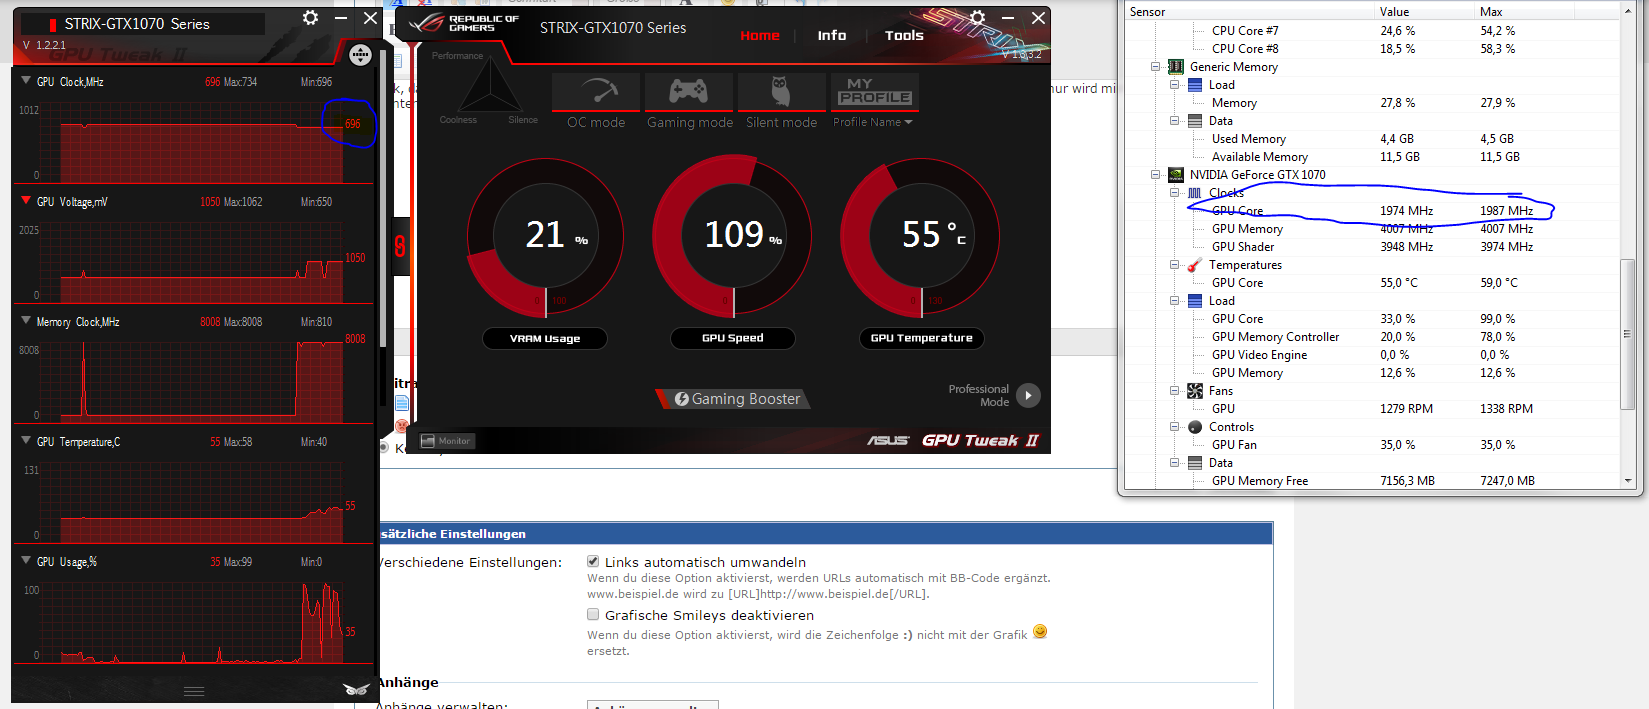Image resolution: width=1649 pixels, height=709 pixels.
Task: Collapse the Temperatures tree node
Action: pos(1175,265)
